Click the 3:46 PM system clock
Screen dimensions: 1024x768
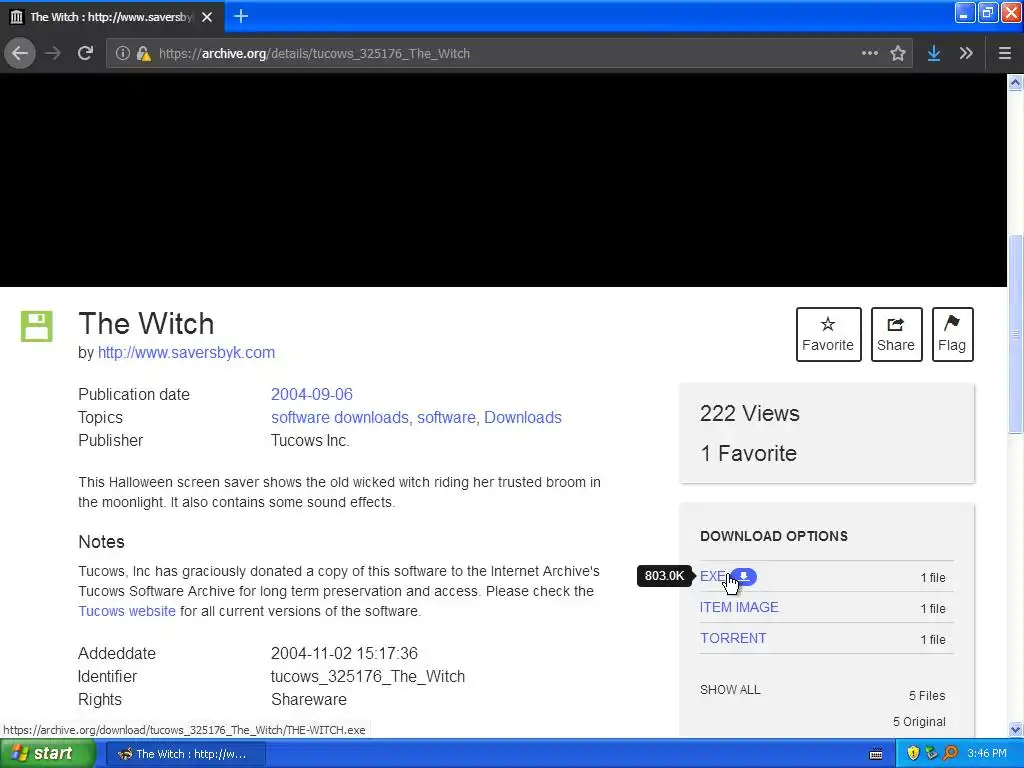point(987,754)
